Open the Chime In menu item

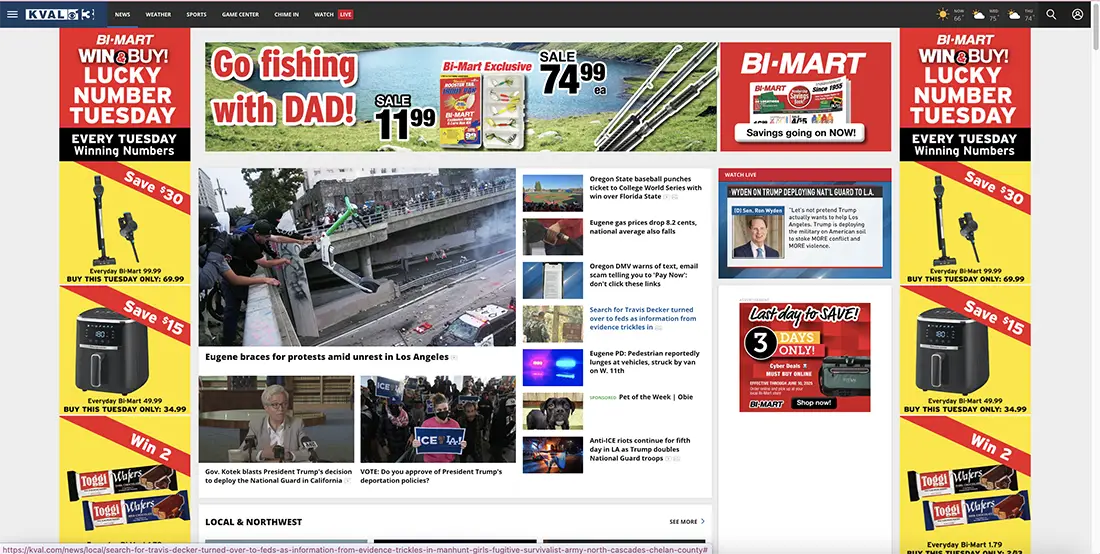286,14
